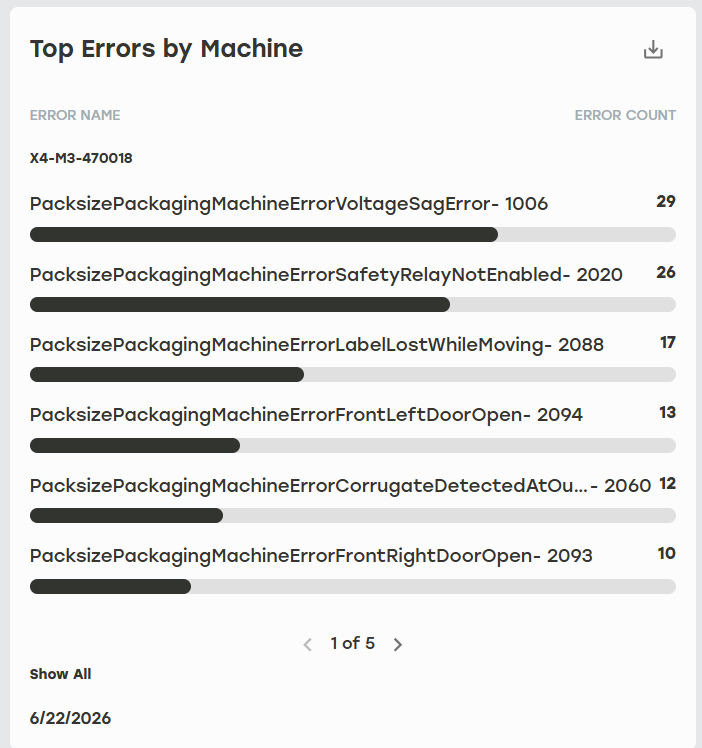The height and width of the screenshot is (748, 702).
Task: Select the FrontRightDoorOpen- 2093 error name
Action: tap(311, 556)
